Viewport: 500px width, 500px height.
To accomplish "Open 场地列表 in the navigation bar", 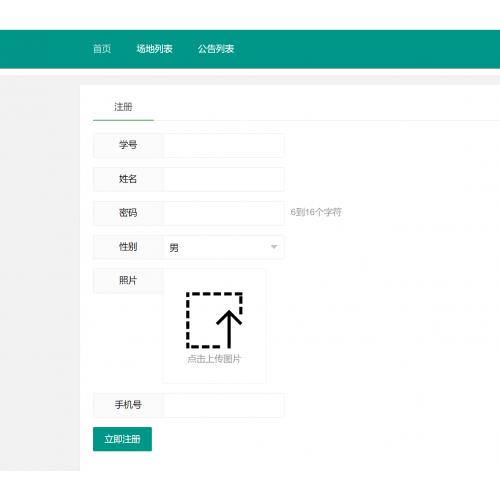I will [x=154, y=49].
